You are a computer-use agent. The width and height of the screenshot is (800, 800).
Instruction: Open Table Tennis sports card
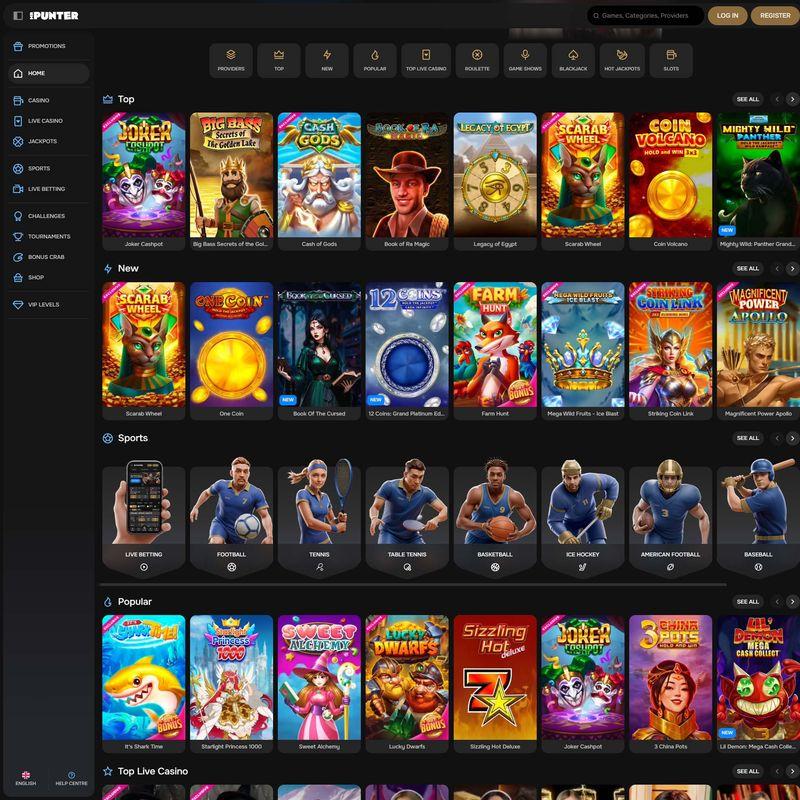[407, 516]
